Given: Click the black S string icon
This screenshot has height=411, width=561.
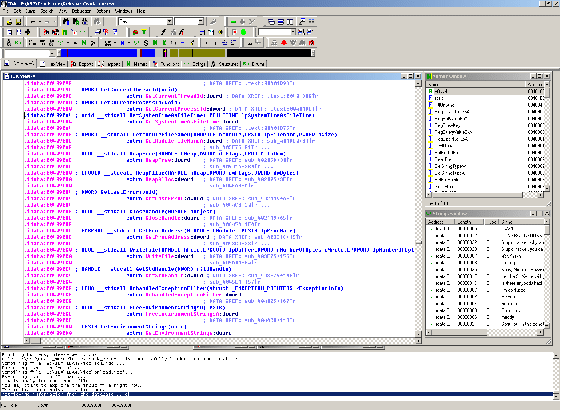Looking at the screenshot, I should [146, 43].
